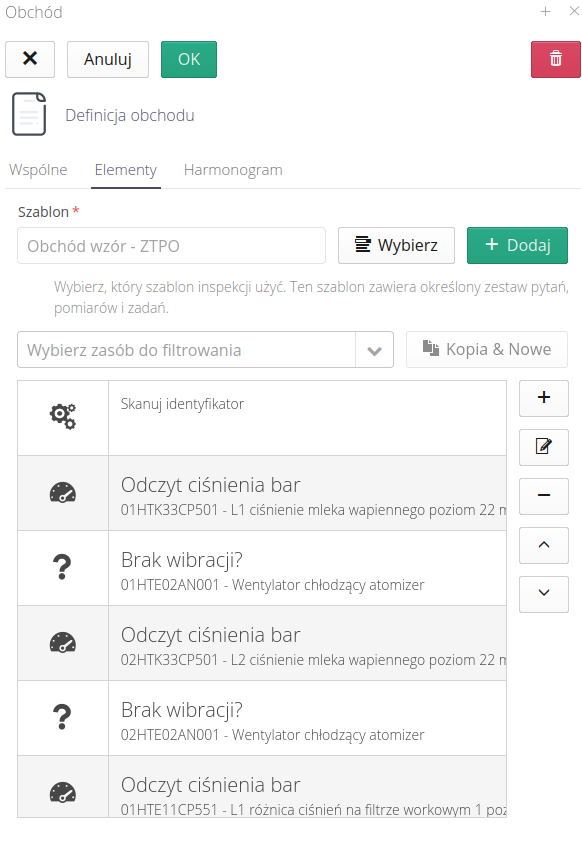Edit the selected element with the pencil icon
Screen dimensions: 582x841
click(543, 447)
